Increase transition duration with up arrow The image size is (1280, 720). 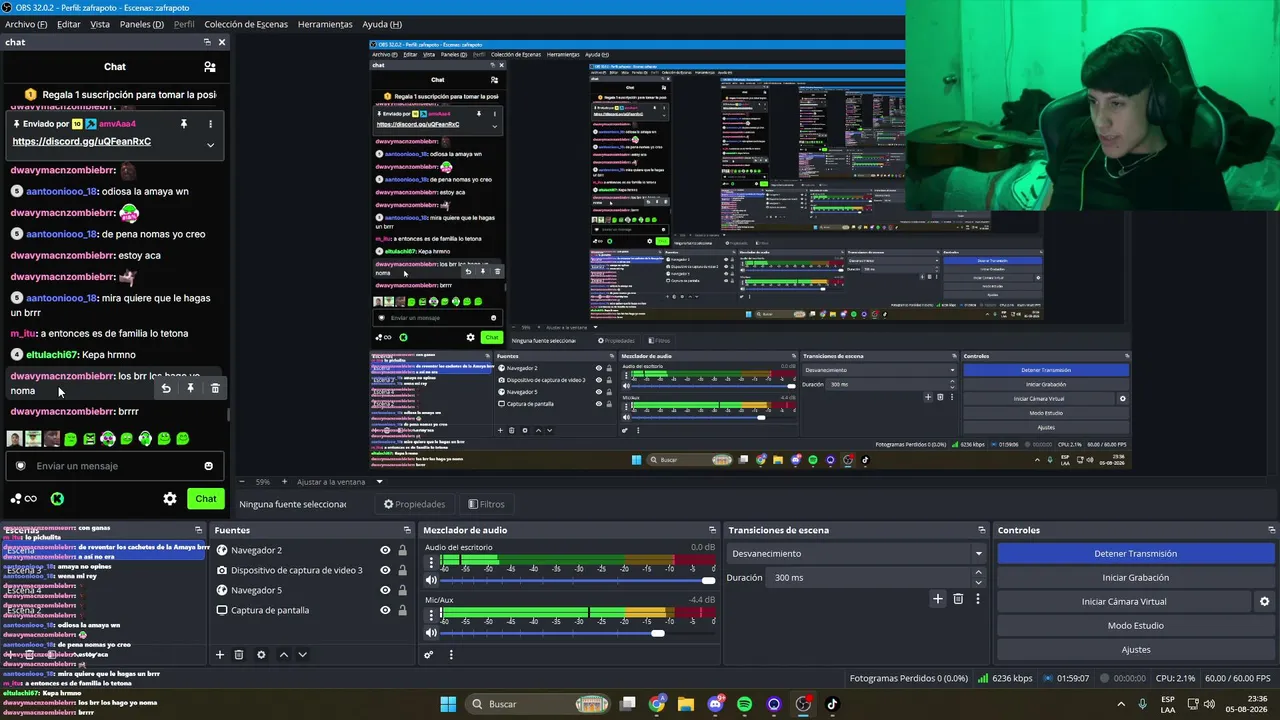click(978, 573)
